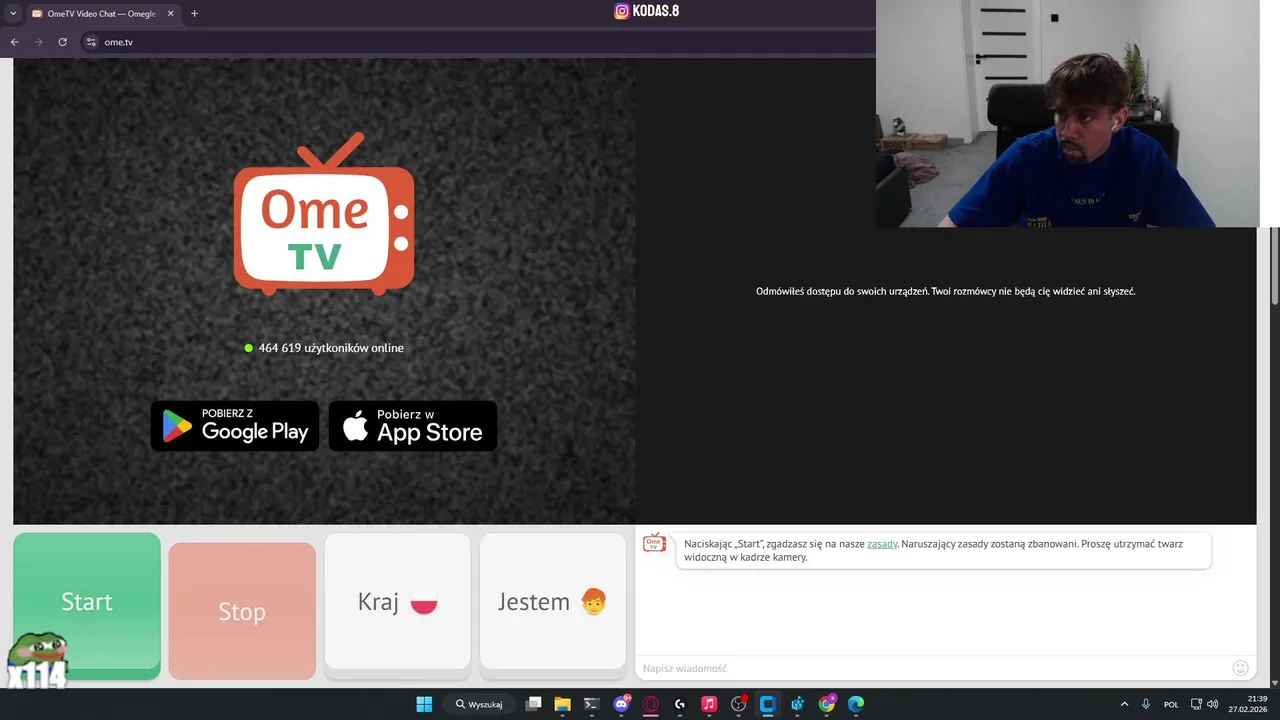Go back in browser history
Image resolution: width=1280 pixels, height=720 pixels.
(x=14, y=42)
